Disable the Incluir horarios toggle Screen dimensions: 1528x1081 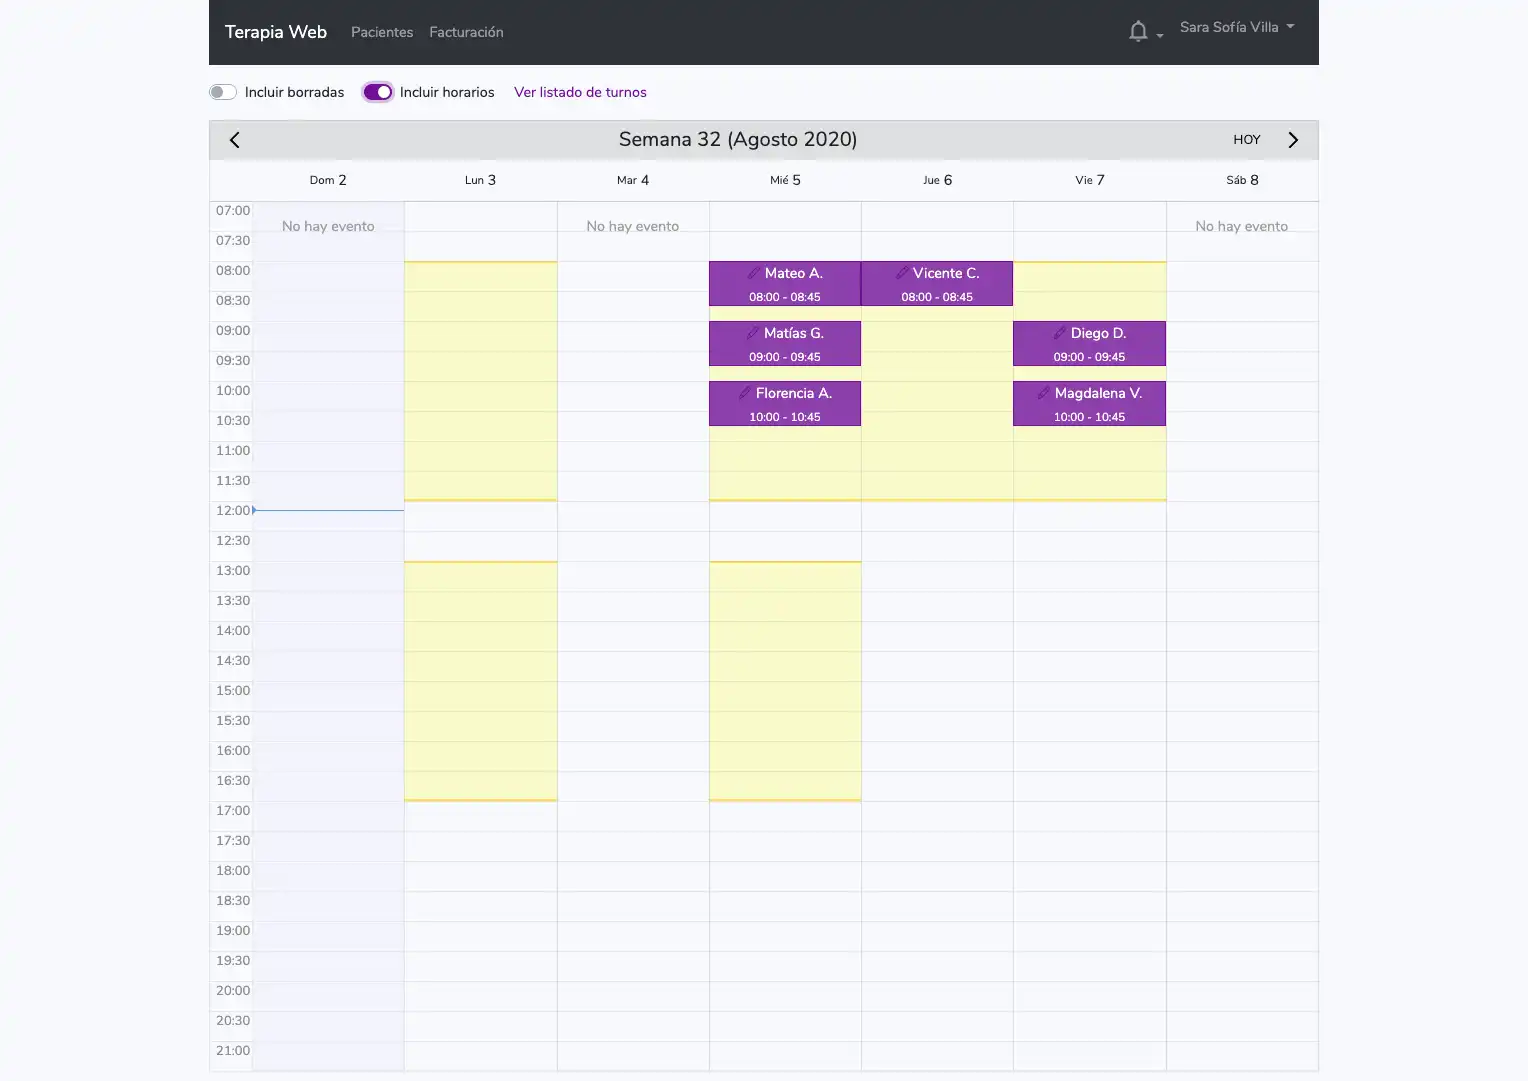click(377, 92)
